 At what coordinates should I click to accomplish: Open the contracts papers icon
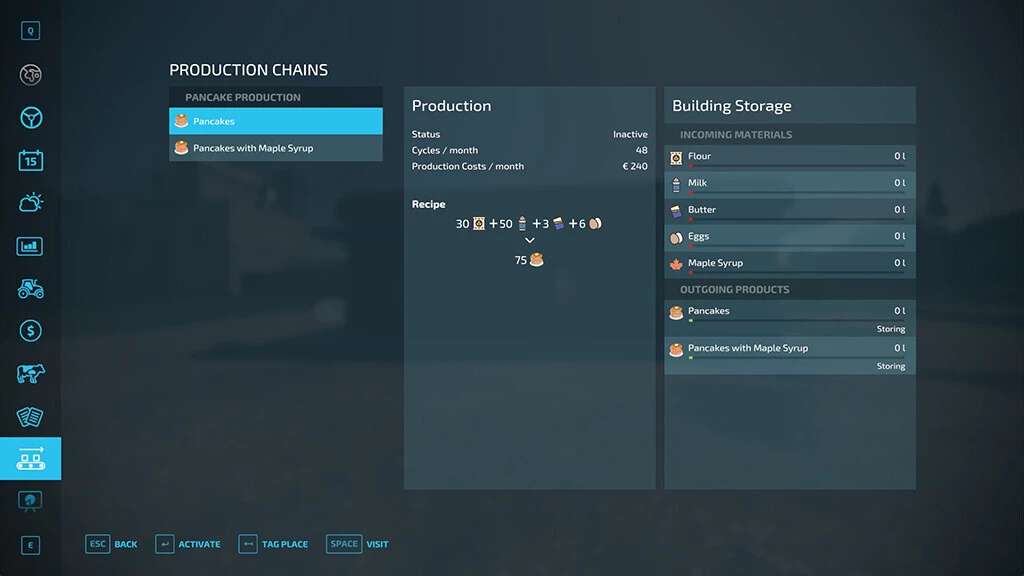coord(30,417)
